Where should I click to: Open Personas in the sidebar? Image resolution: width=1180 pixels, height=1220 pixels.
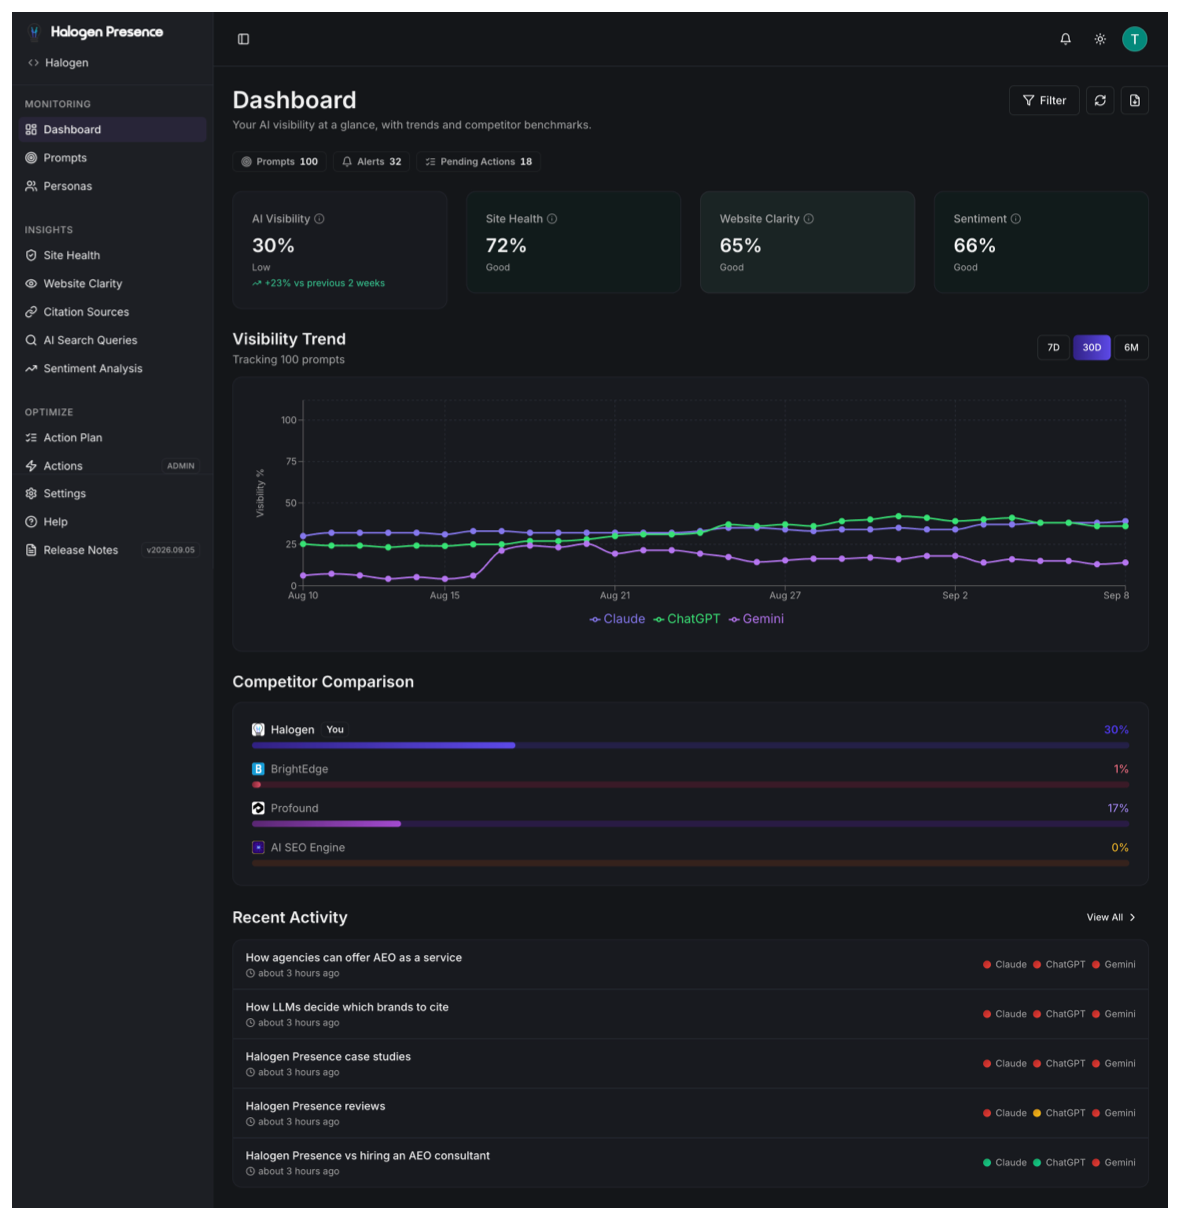click(112, 186)
